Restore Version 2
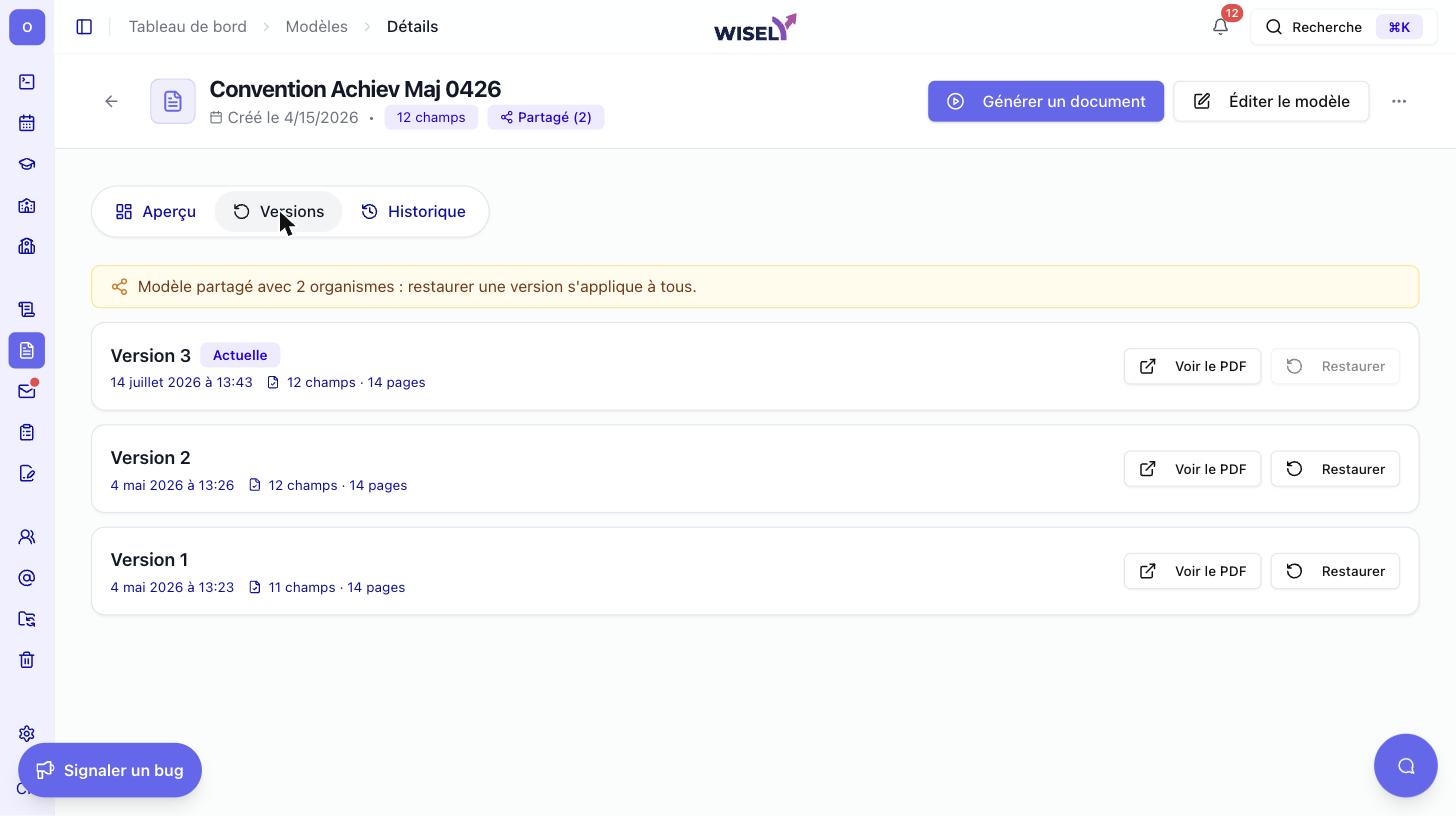 click(1335, 469)
